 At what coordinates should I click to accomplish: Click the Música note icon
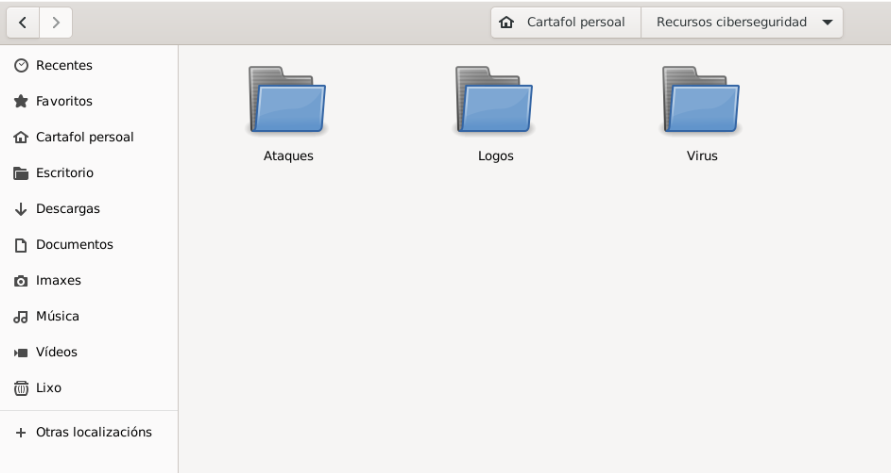point(21,317)
